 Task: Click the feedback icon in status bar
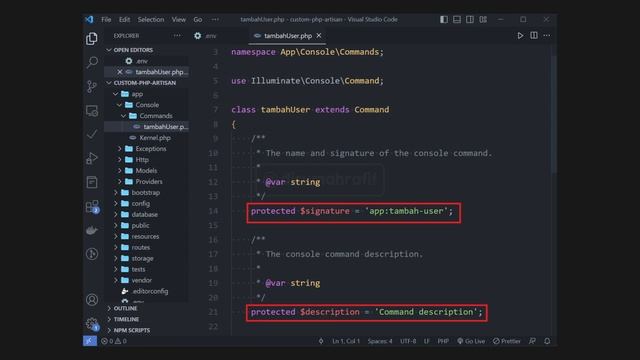[x=532, y=341]
